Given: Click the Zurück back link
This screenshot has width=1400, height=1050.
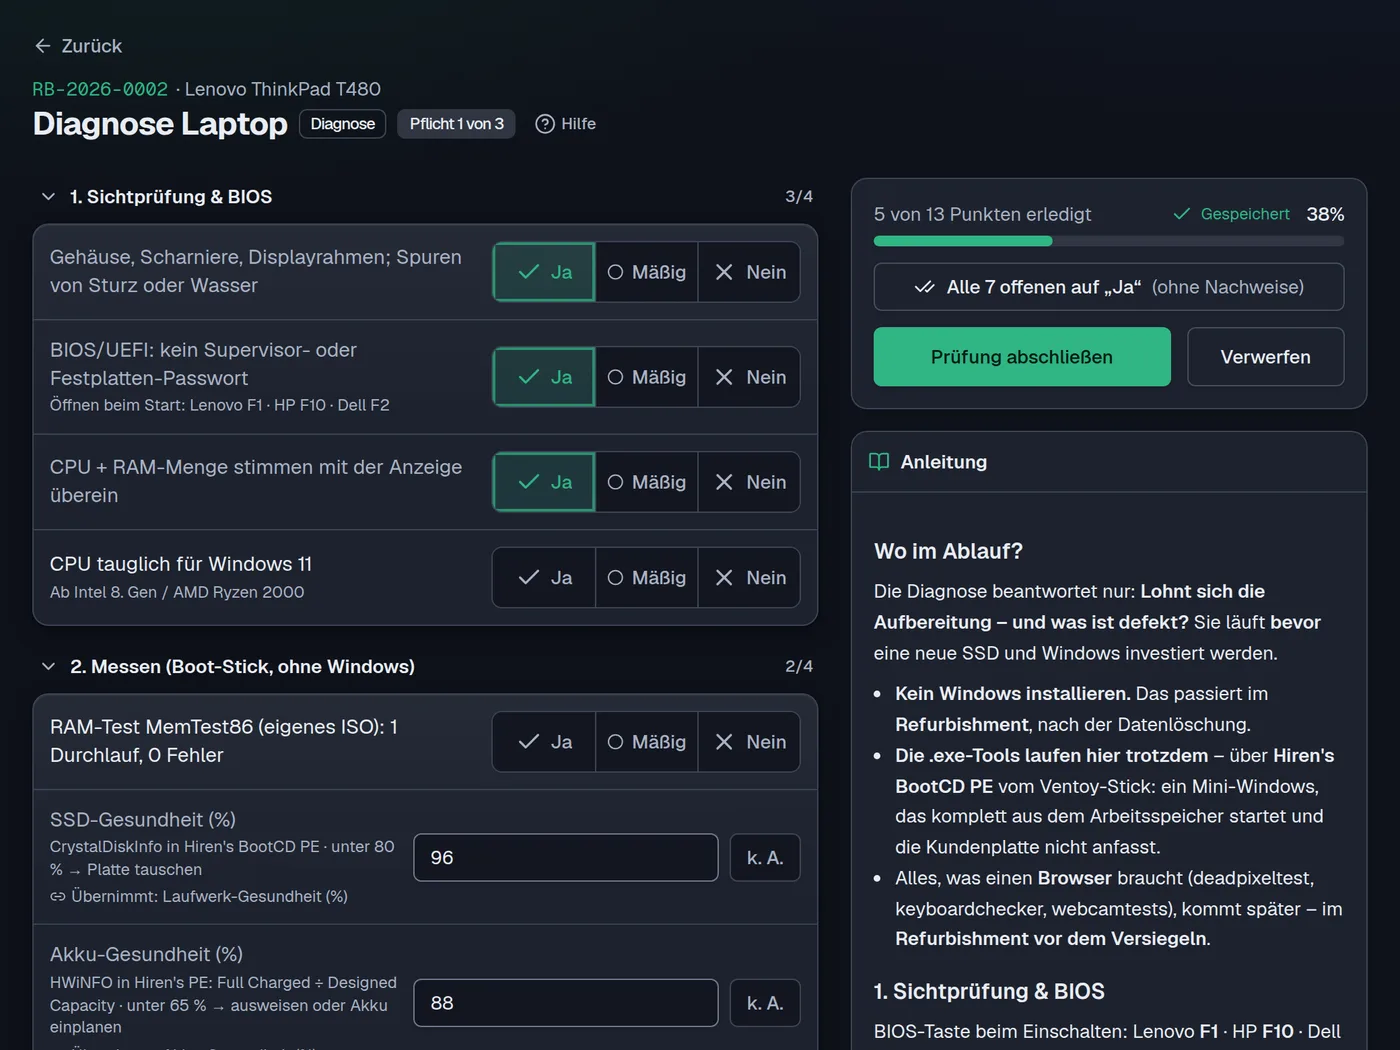Looking at the screenshot, I should (x=78, y=46).
